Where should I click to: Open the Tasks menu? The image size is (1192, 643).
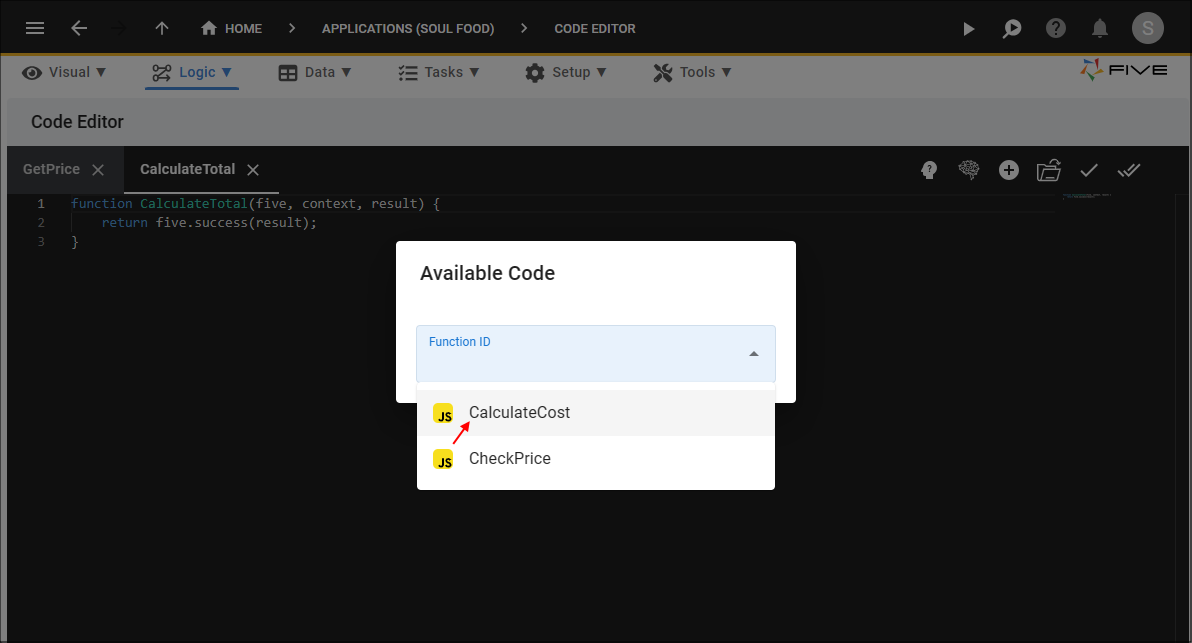pyautogui.click(x=439, y=72)
